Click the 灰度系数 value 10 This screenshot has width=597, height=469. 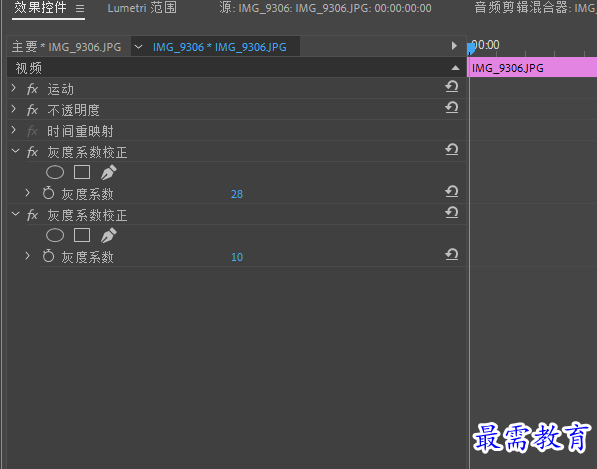[x=237, y=257]
